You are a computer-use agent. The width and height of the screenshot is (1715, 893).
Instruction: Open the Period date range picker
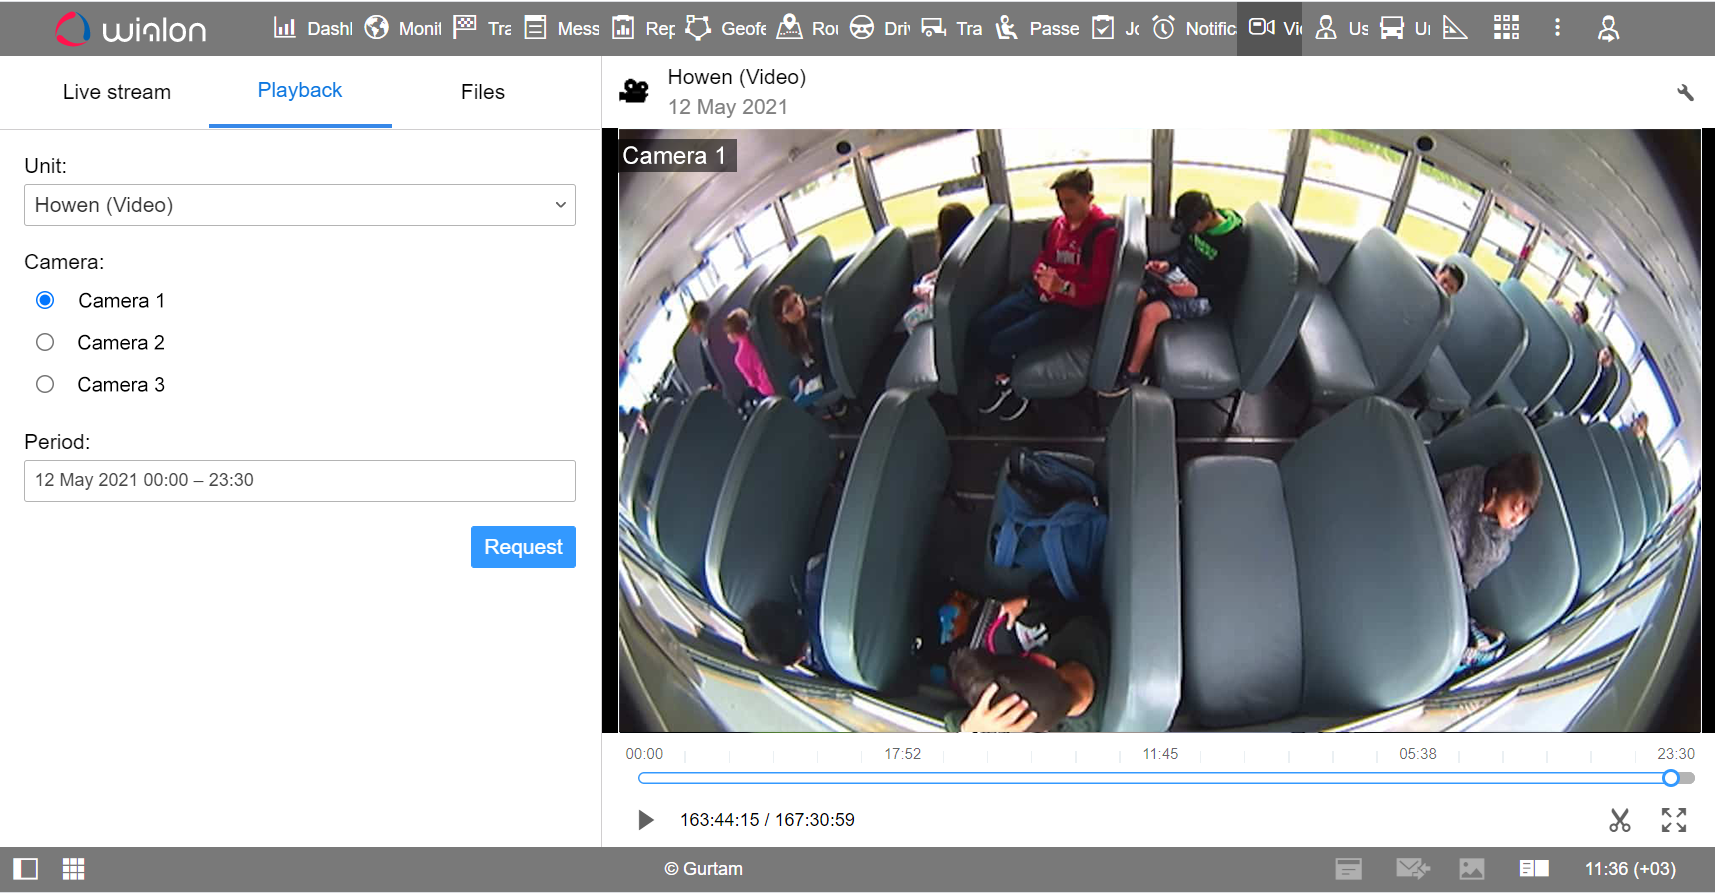tap(299, 481)
